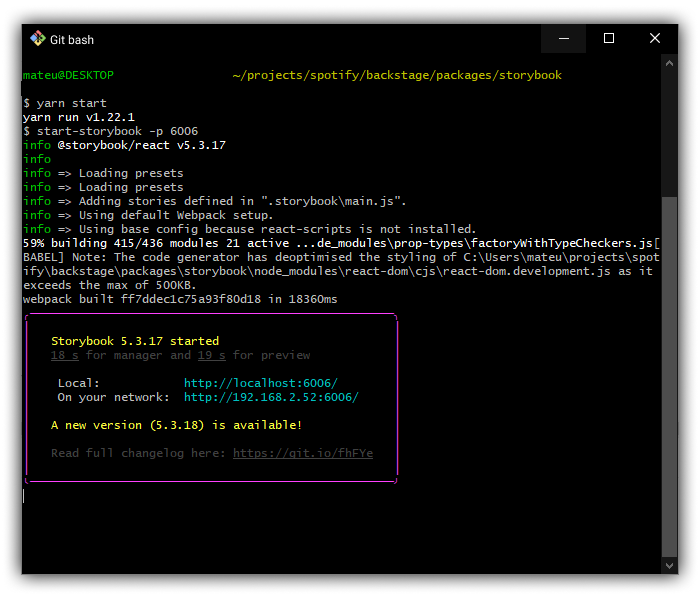Open the git.io changelog link
The height and width of the screenshot is (600, 700).
click(302, 453)
